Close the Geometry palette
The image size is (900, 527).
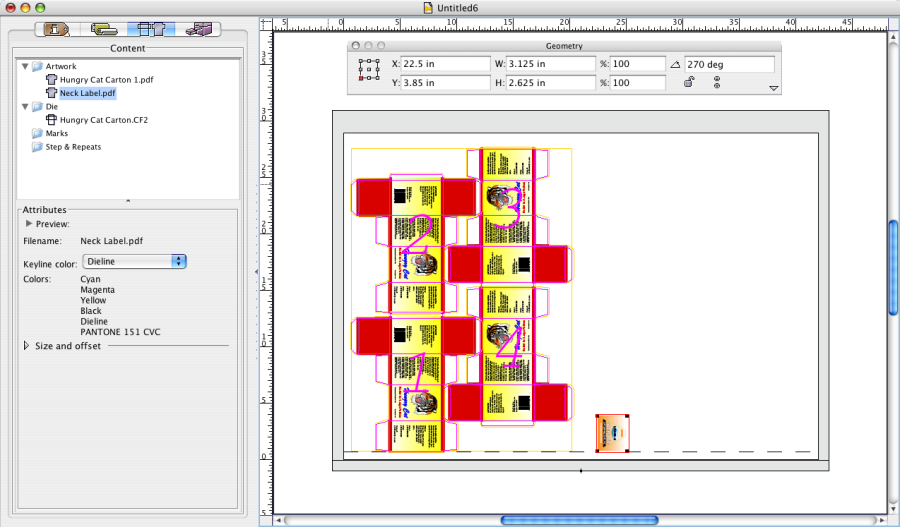[x=356, y=45]
